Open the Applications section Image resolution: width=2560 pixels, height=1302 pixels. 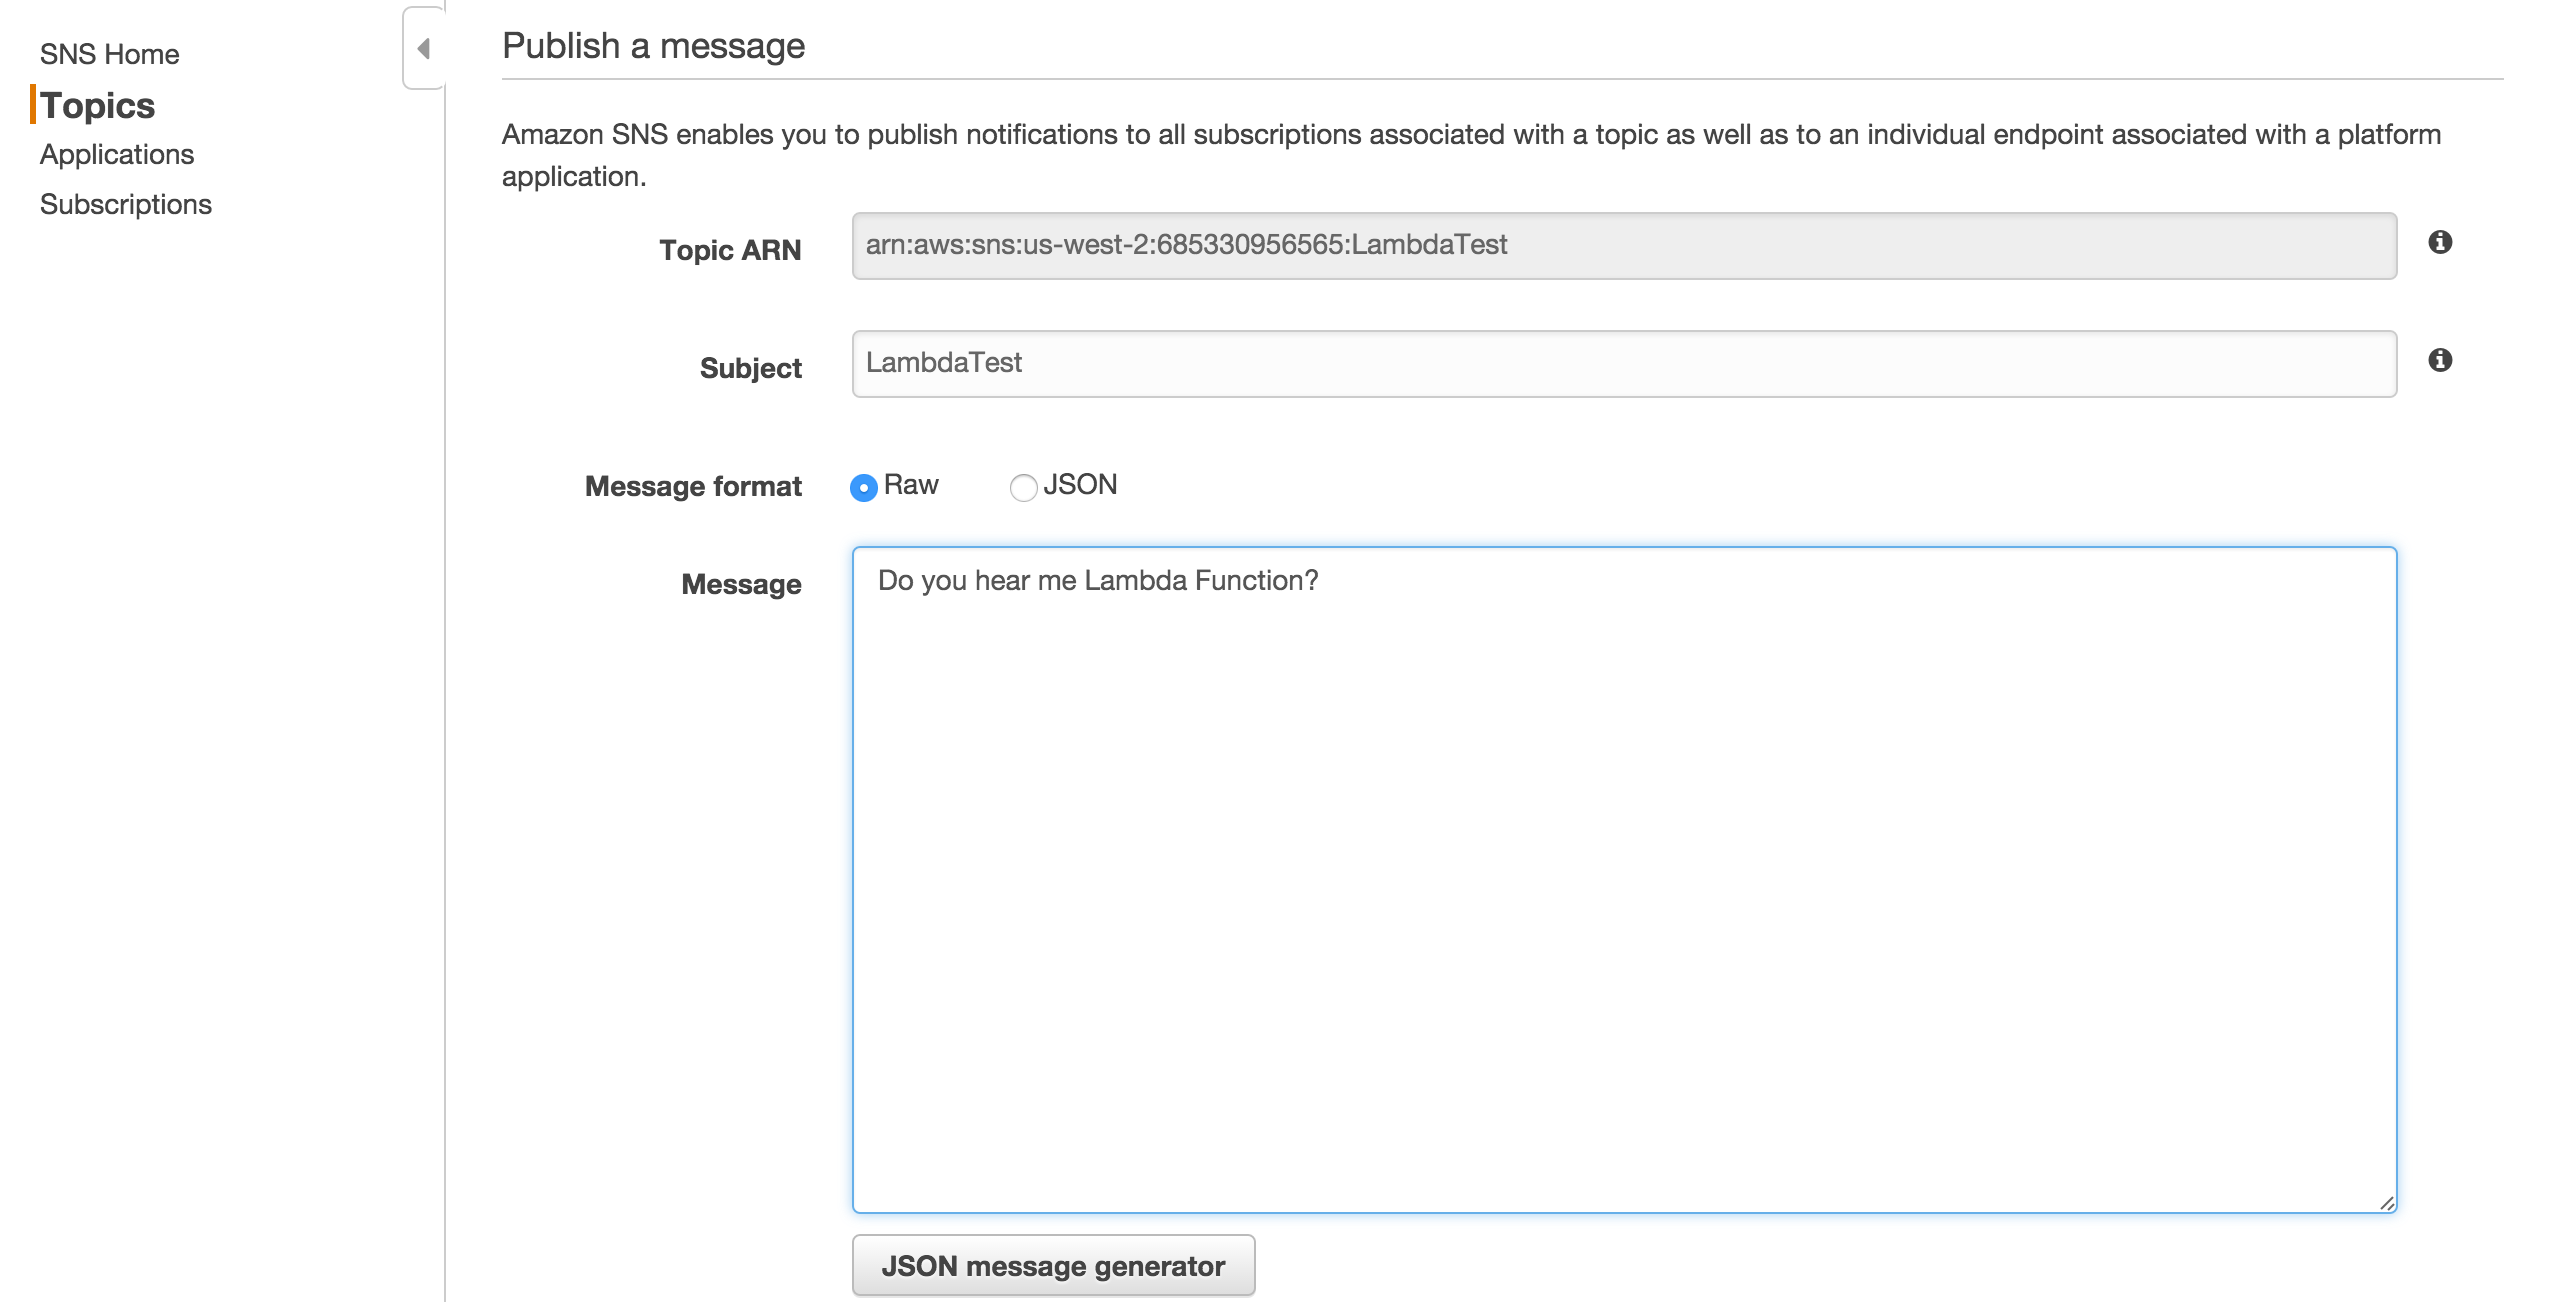point(116,154)
